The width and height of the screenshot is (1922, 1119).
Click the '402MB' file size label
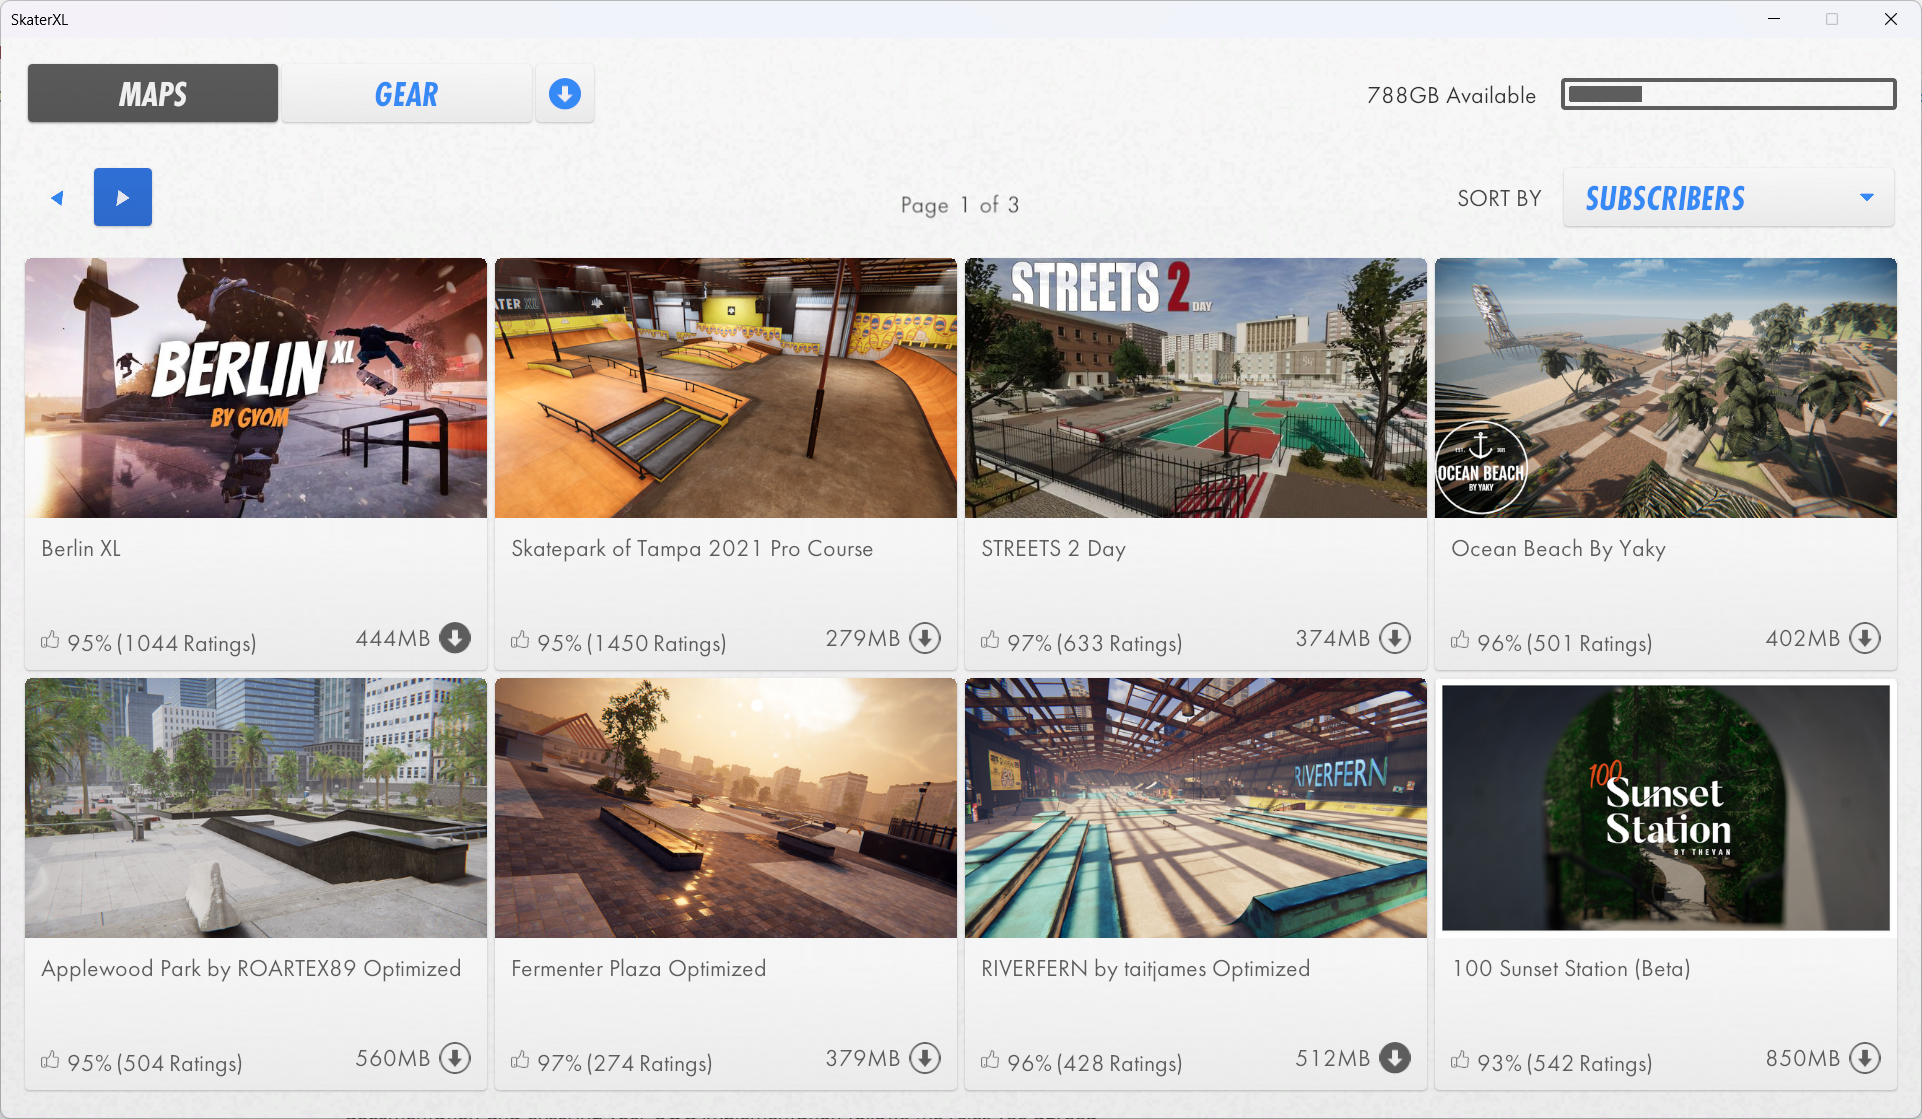(1803, 638)
